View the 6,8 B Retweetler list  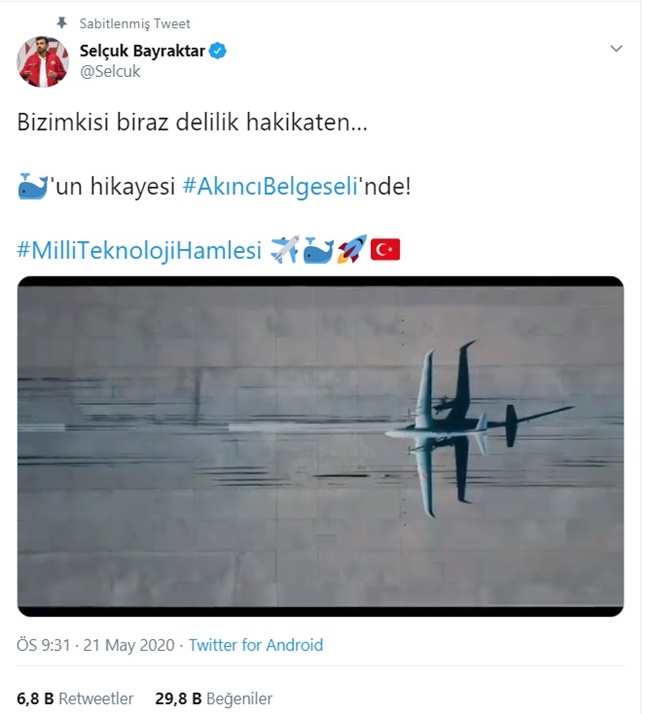coord(75,699)
